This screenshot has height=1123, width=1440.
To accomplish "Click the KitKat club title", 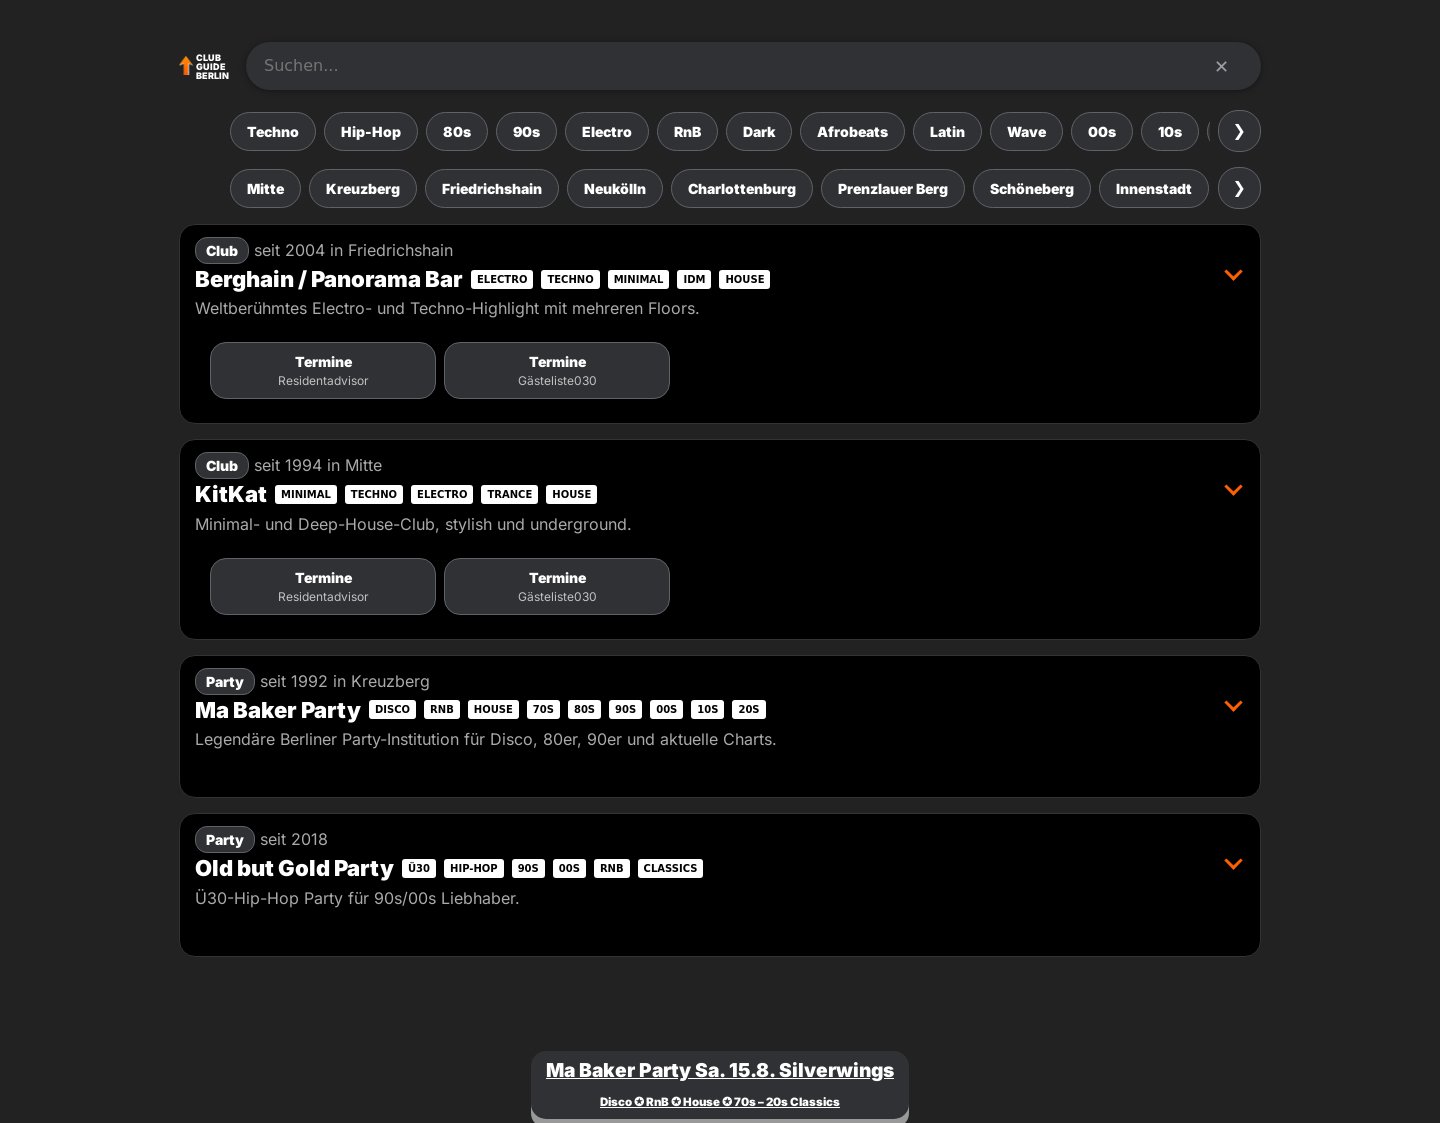I will tap(231, 494).
